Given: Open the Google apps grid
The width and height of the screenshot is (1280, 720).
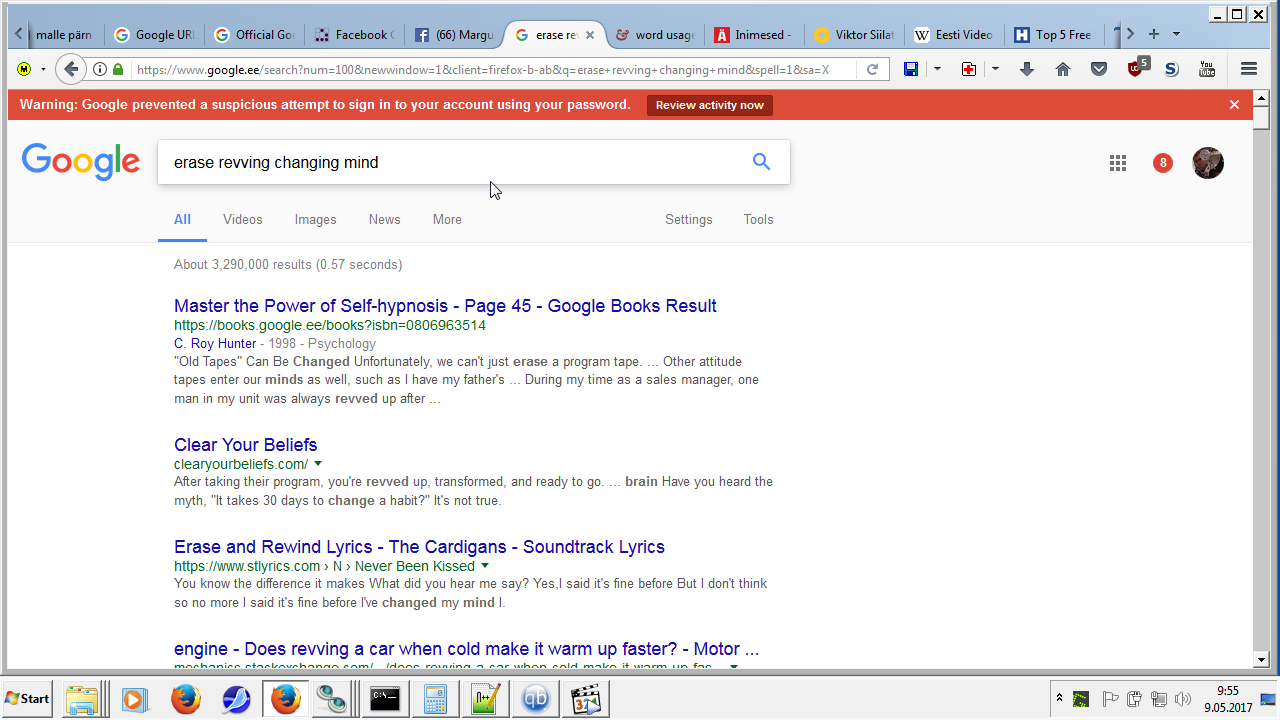Looking at the screenshot, I should pyautogui.click(x=1118, y=163).
